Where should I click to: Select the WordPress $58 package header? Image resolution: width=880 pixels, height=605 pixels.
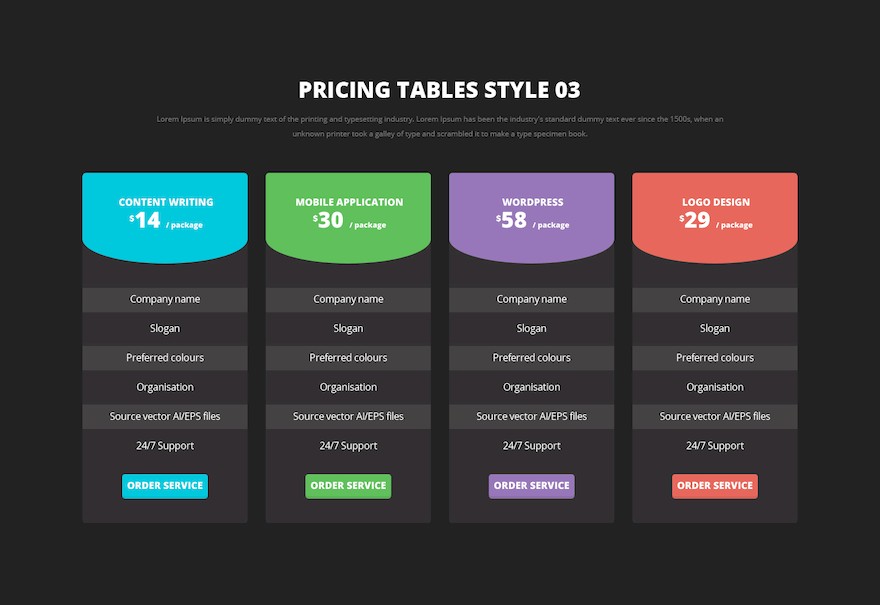coord(531,218)
